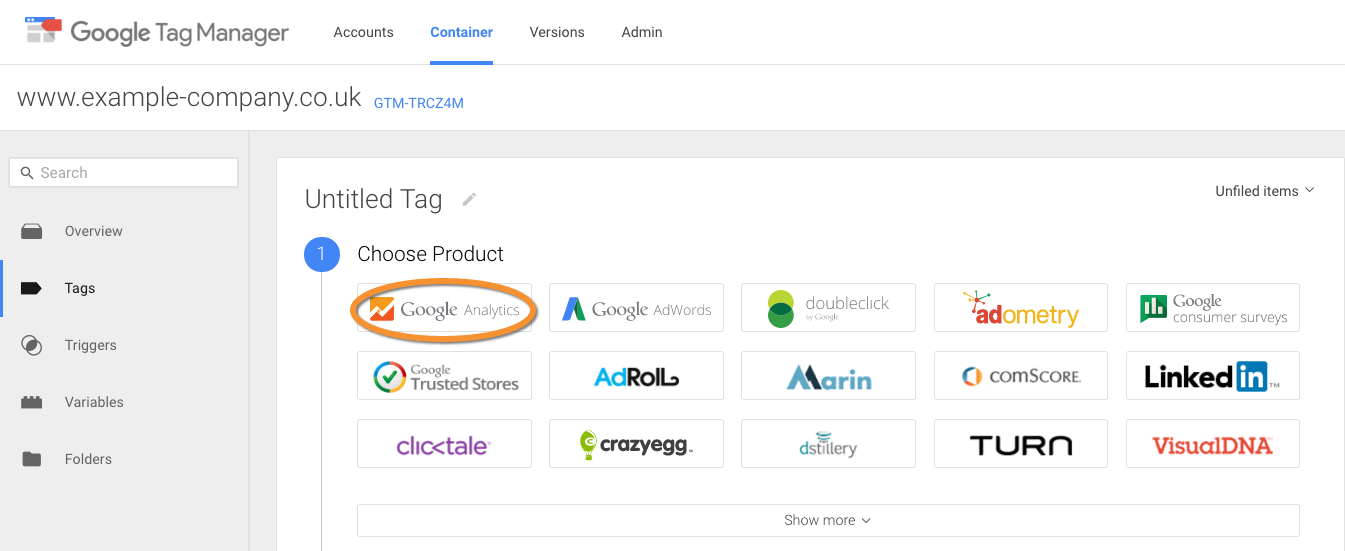
Task: Expand the Show more products list
Action: coord(827,520)
